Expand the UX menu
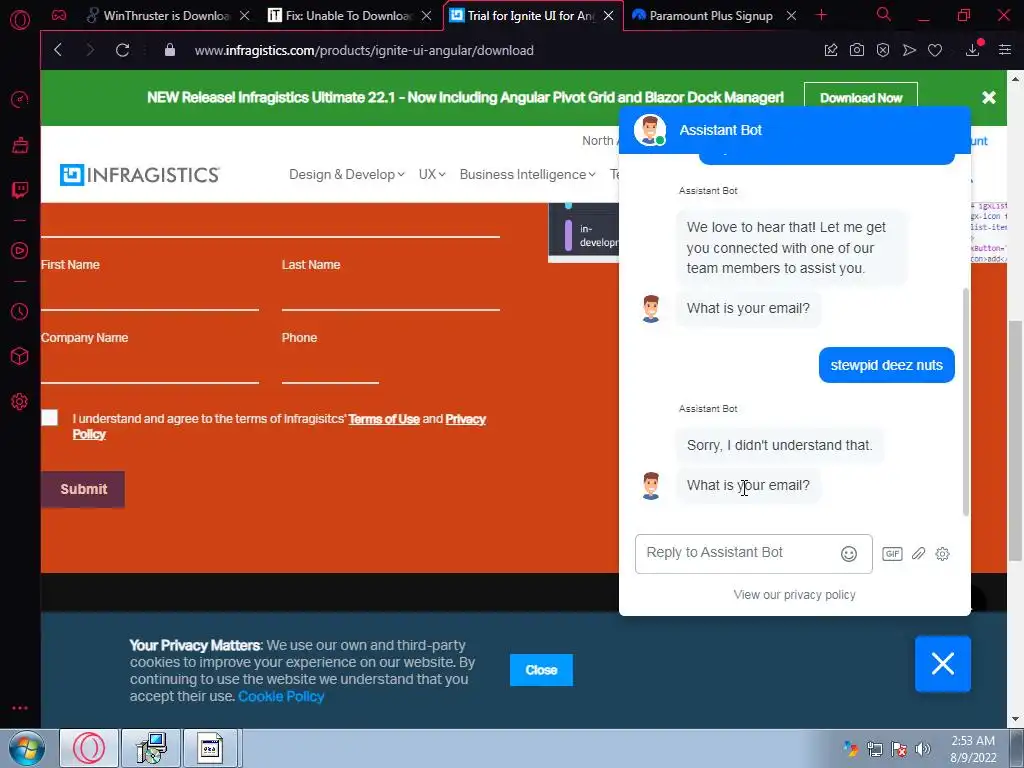The width and height of the screenshot is (1024, 768). pyautogui.click(x=432, y=174)
